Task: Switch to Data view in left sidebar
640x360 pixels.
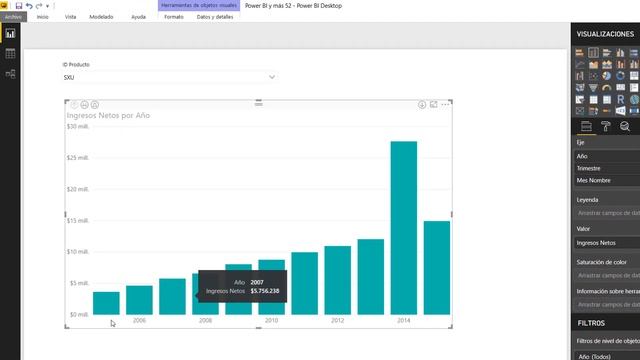Action: click(x=10, y=53)
